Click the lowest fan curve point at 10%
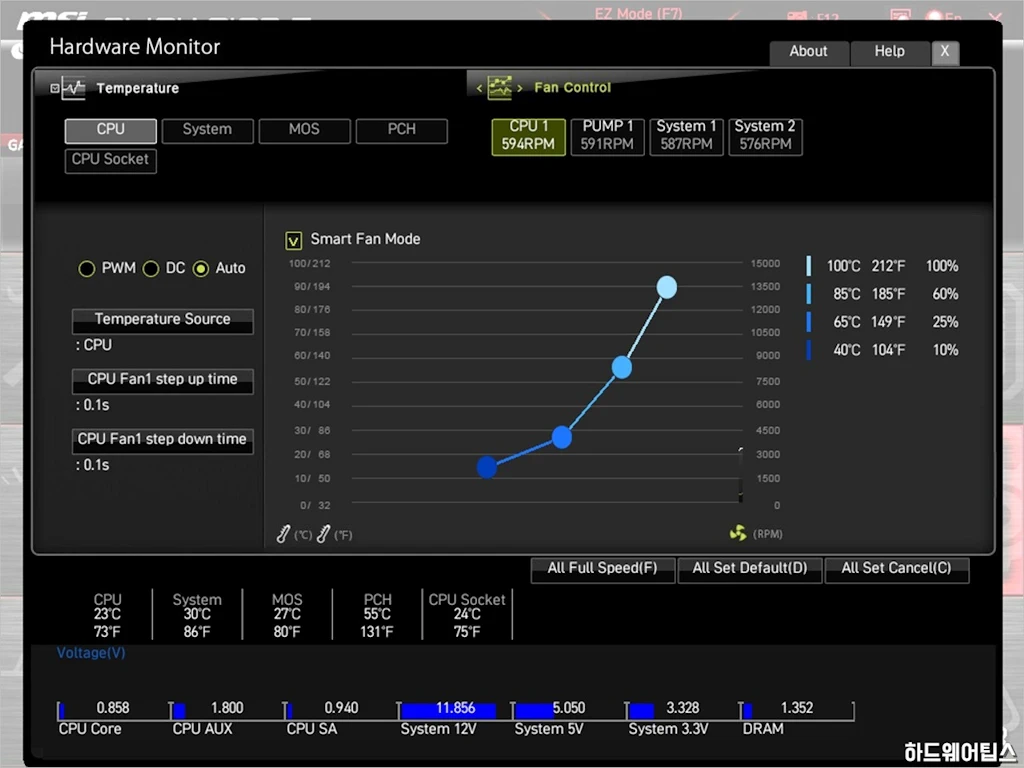 487,467
